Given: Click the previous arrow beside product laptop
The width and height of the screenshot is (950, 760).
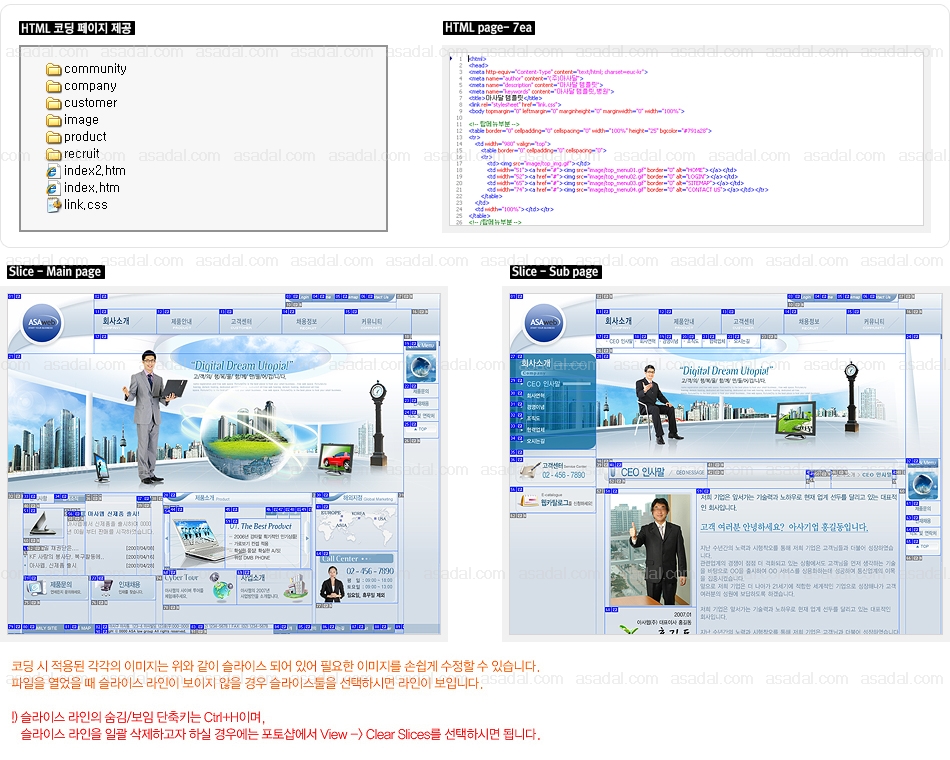Looking at the screenshot, I should point(167,538).
